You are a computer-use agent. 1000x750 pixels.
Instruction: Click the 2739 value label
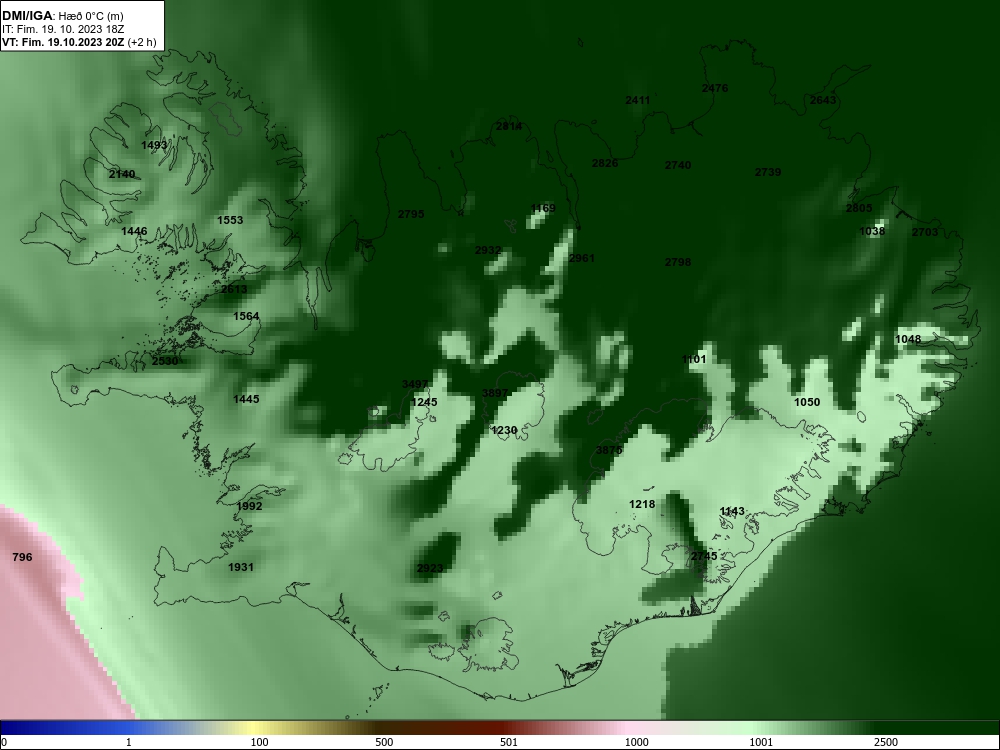coord(768,172)
